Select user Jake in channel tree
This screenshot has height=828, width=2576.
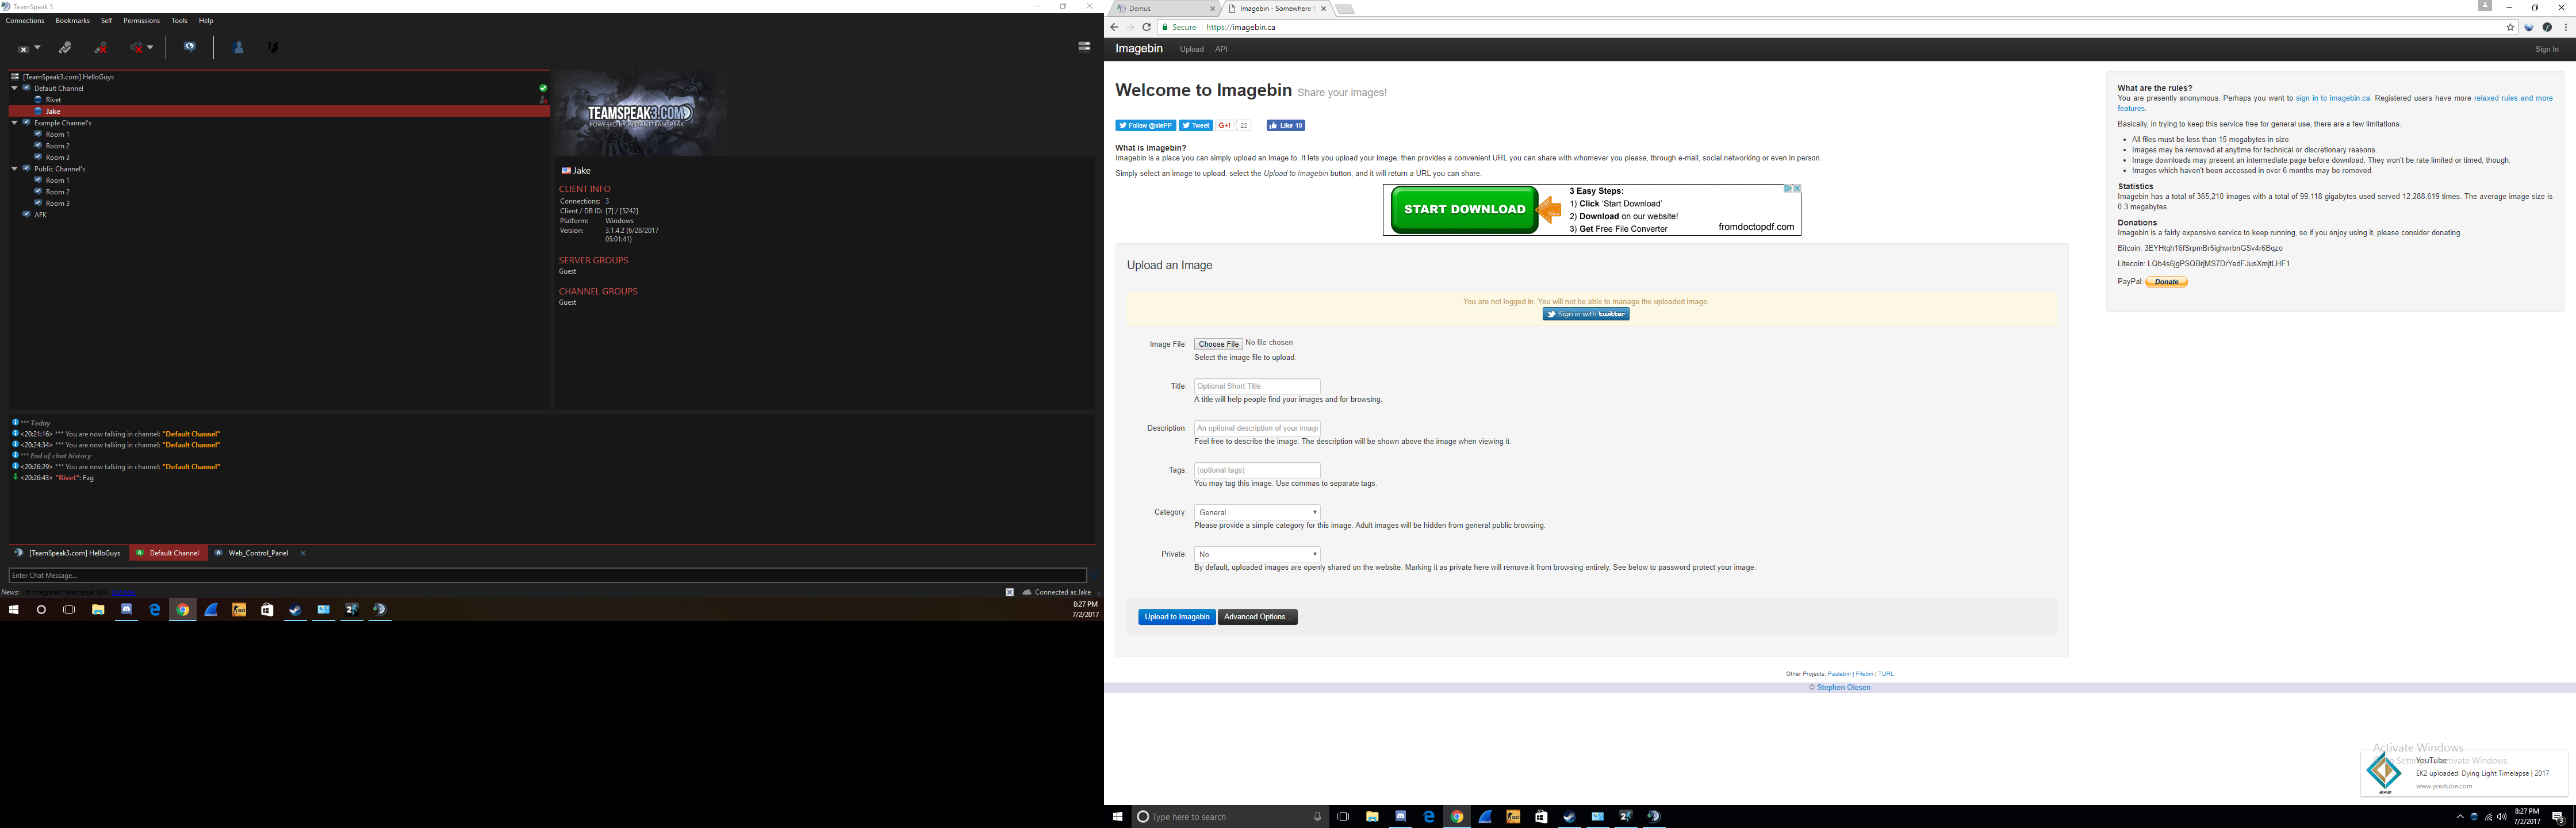tap(53, 111)
